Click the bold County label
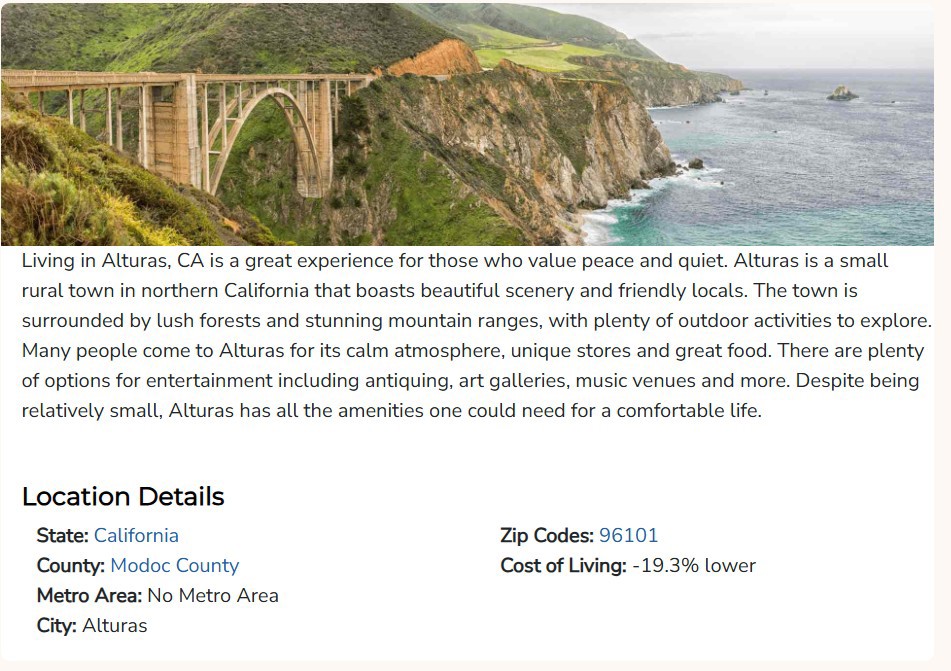951x671 pixels. (70, 565)
